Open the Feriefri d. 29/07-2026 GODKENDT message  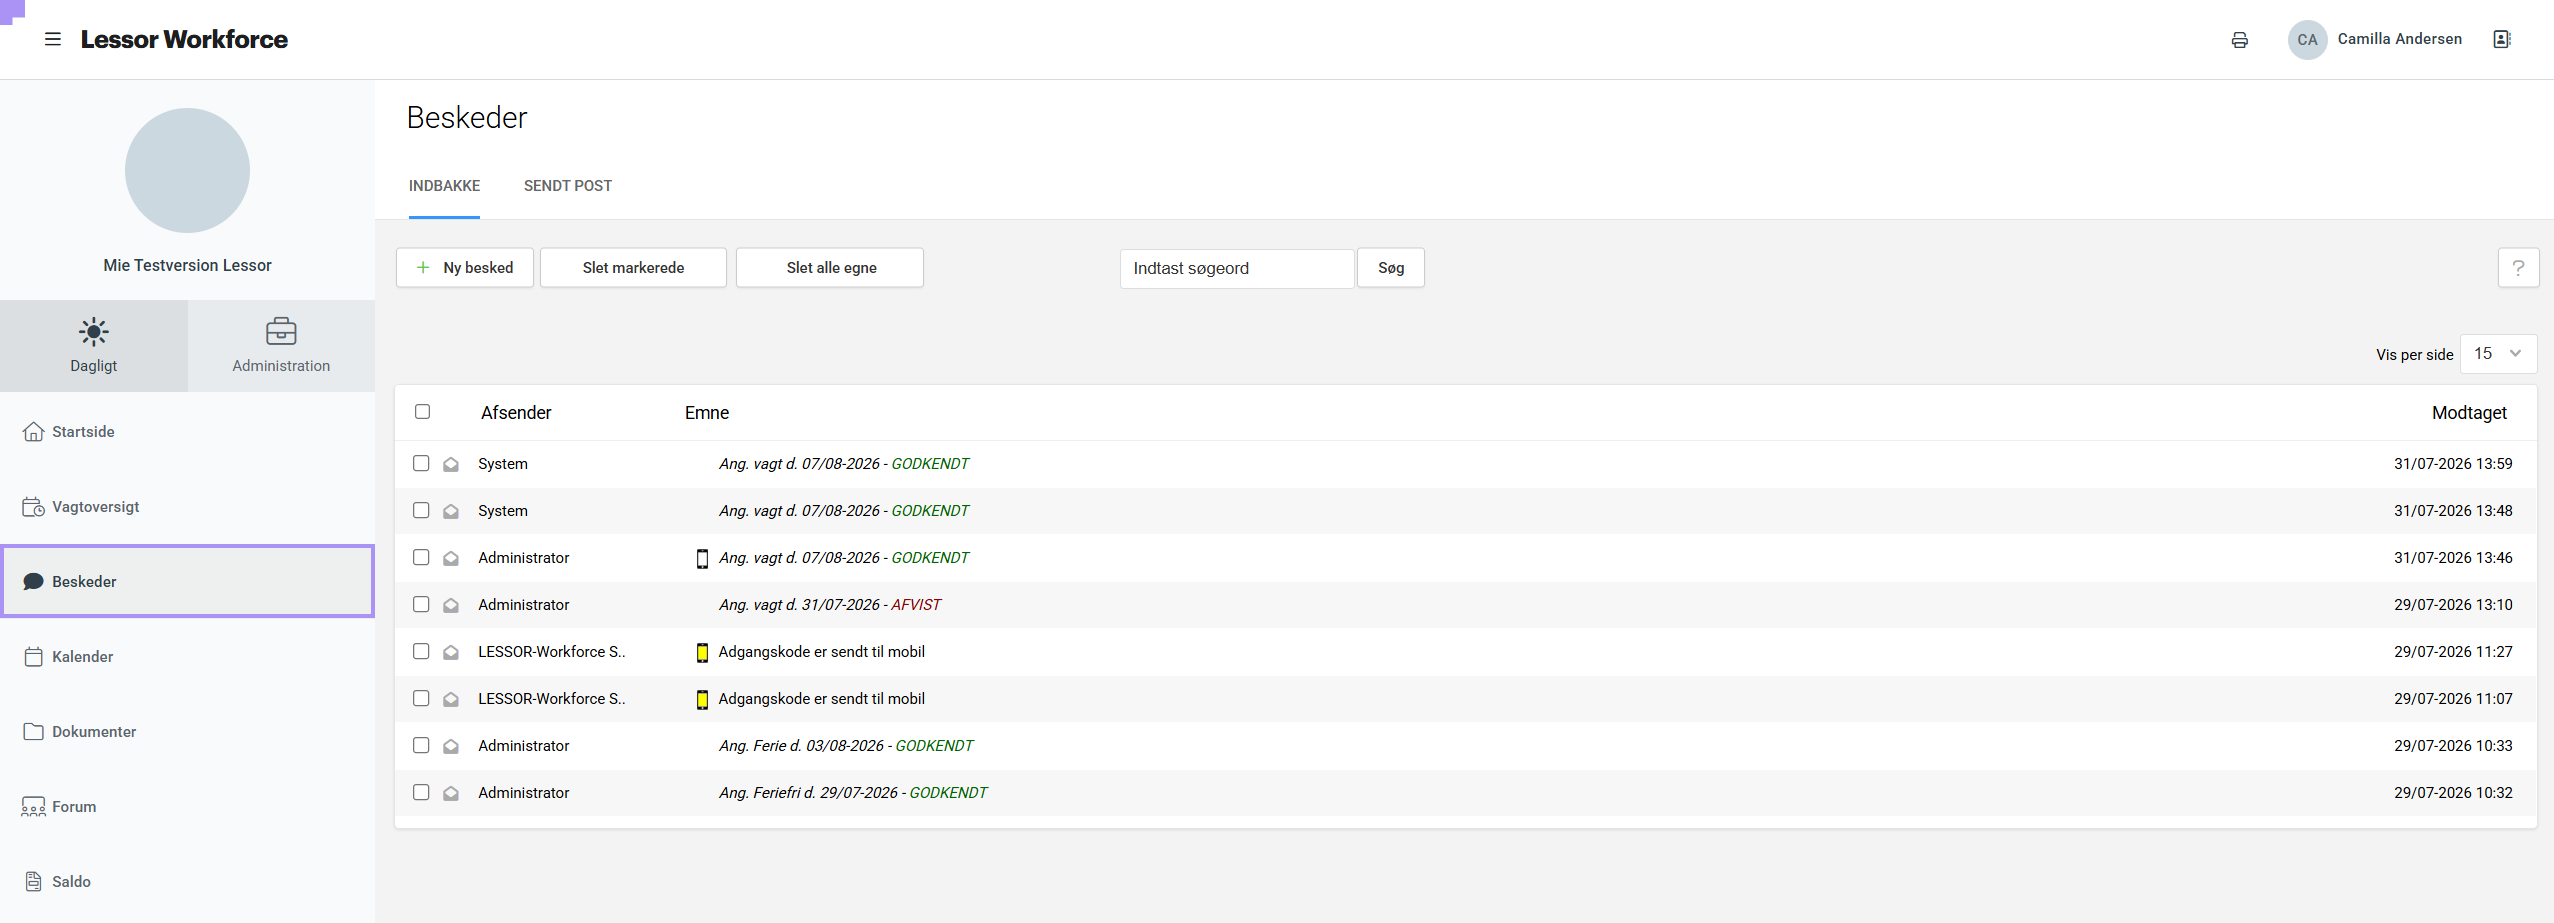(x=853, y=793)
